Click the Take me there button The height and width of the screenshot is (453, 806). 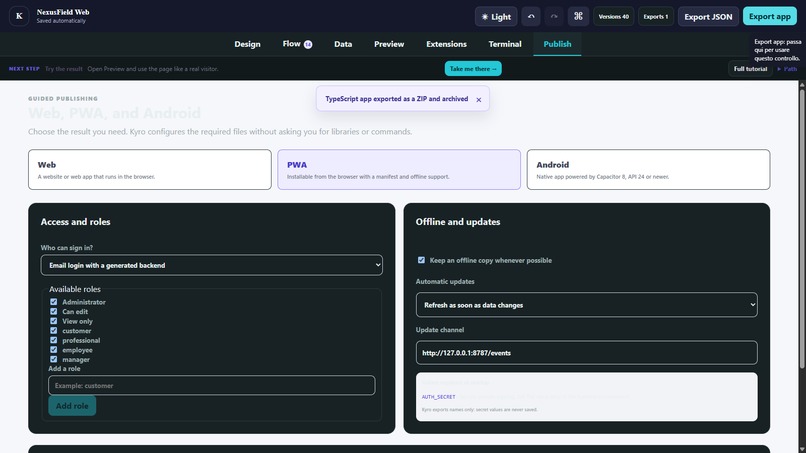click(x=473, y=68)
